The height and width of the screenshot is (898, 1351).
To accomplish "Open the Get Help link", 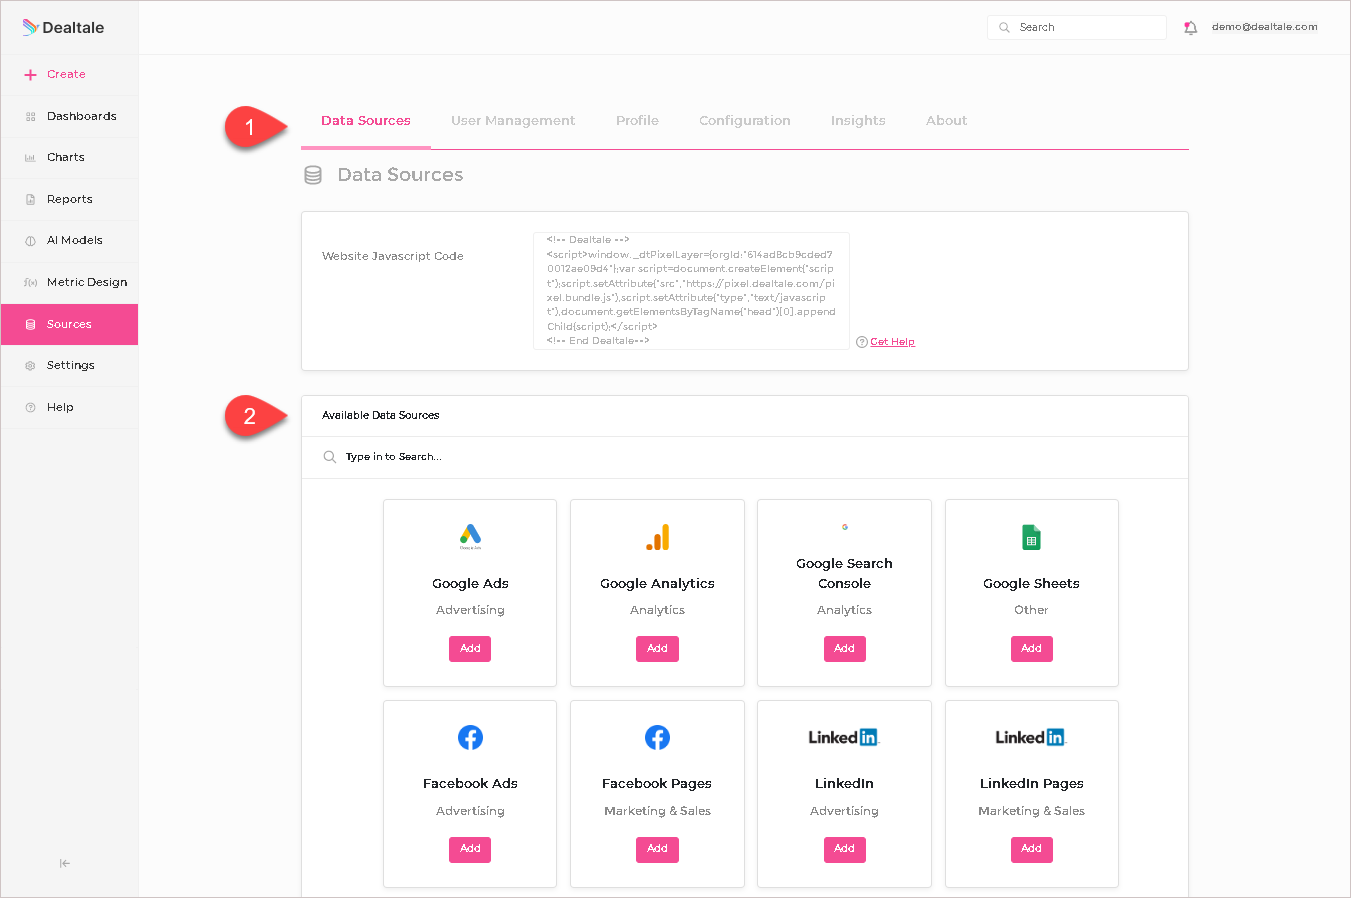I will [892, 342].
